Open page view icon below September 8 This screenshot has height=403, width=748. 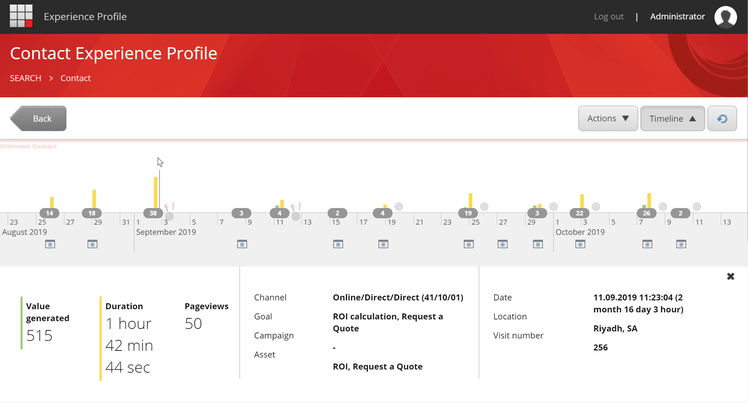coord(242,244)
